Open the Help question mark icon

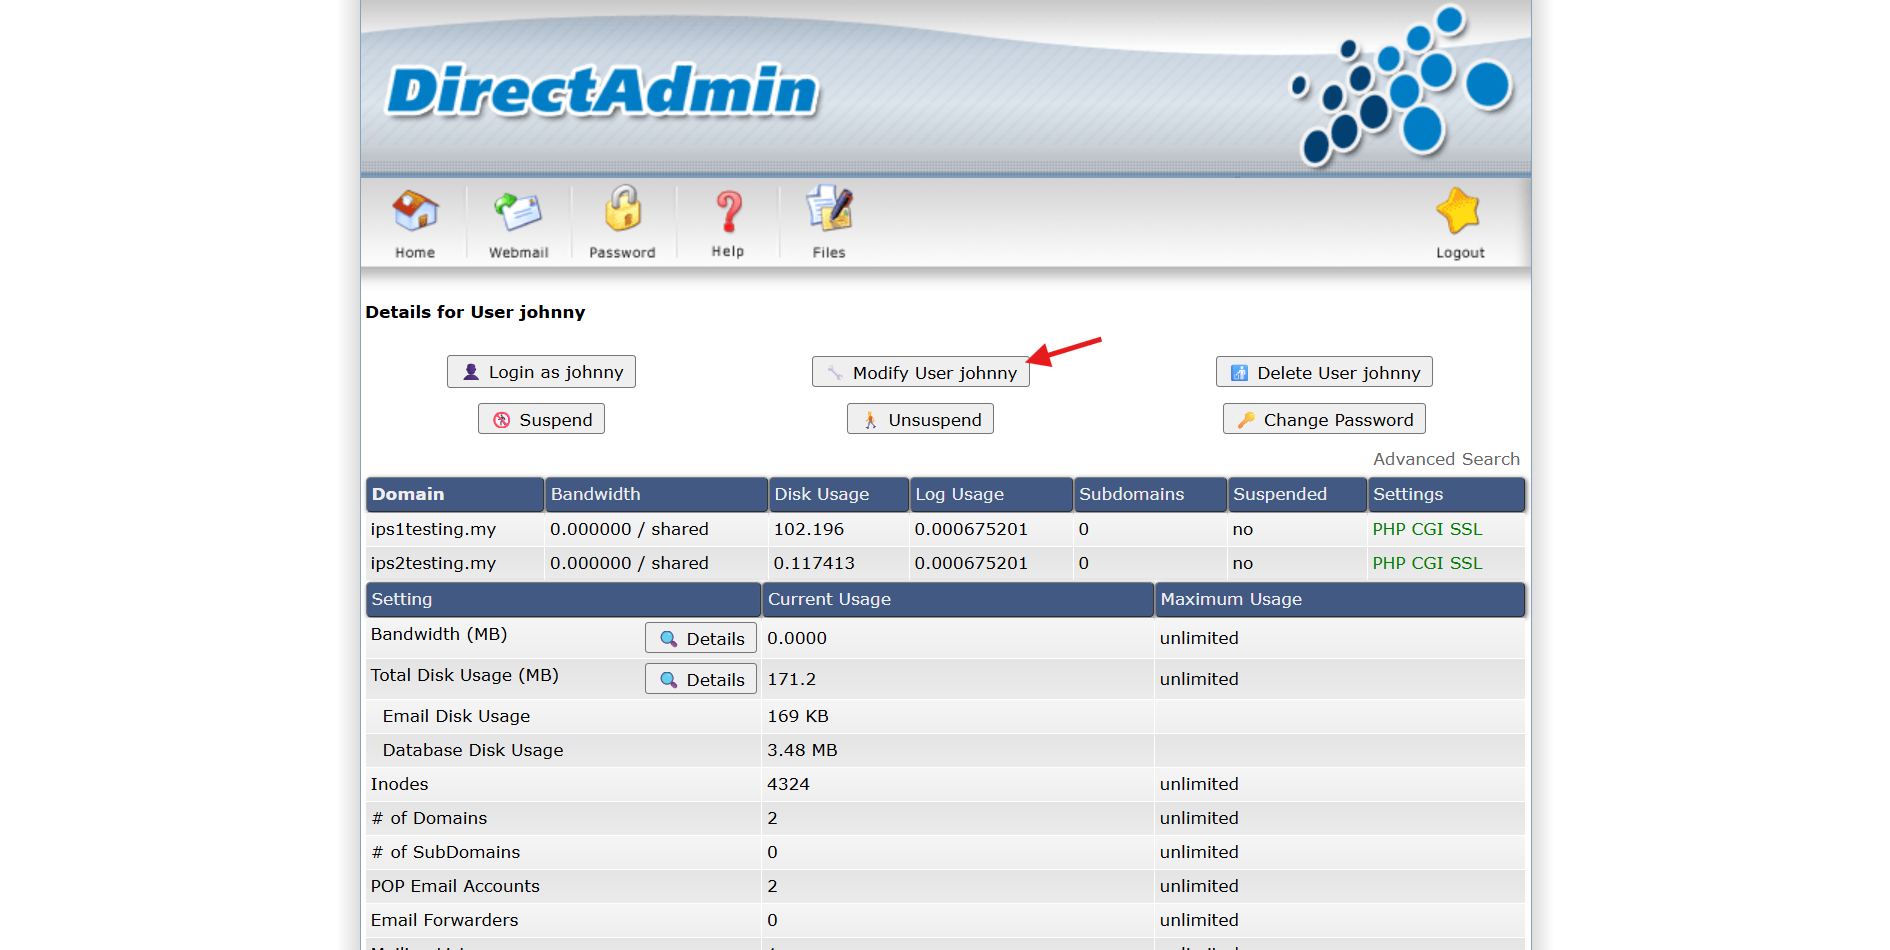tap(728, 223)
